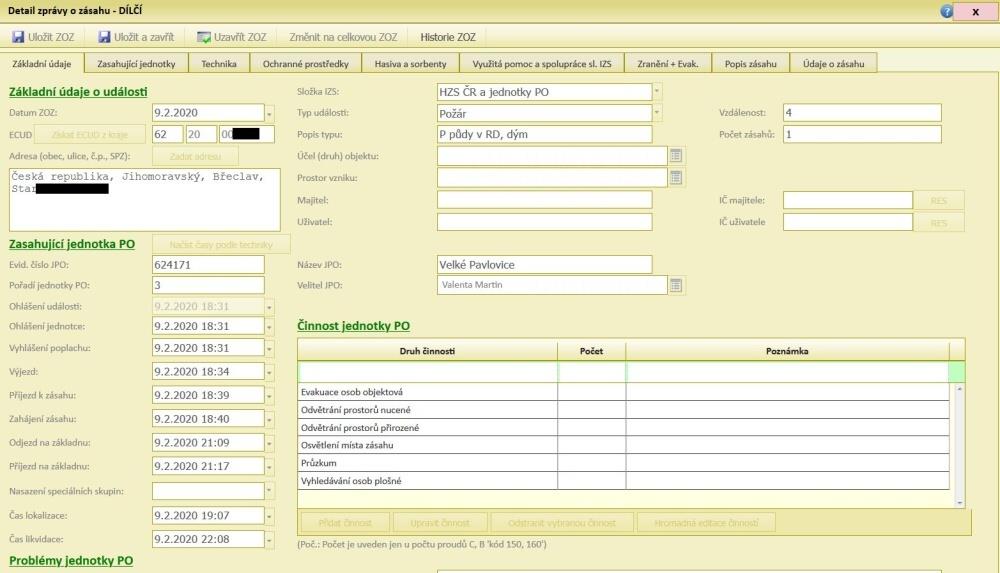Click the activity table down arrow

959,503
